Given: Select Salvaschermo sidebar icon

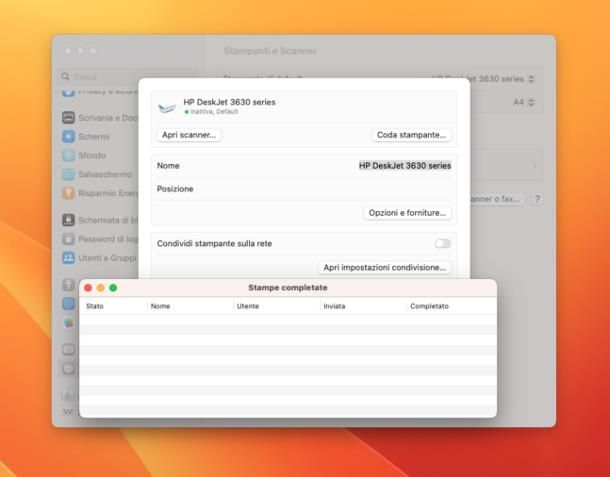Looking at the screenshot, I should 68,174.
